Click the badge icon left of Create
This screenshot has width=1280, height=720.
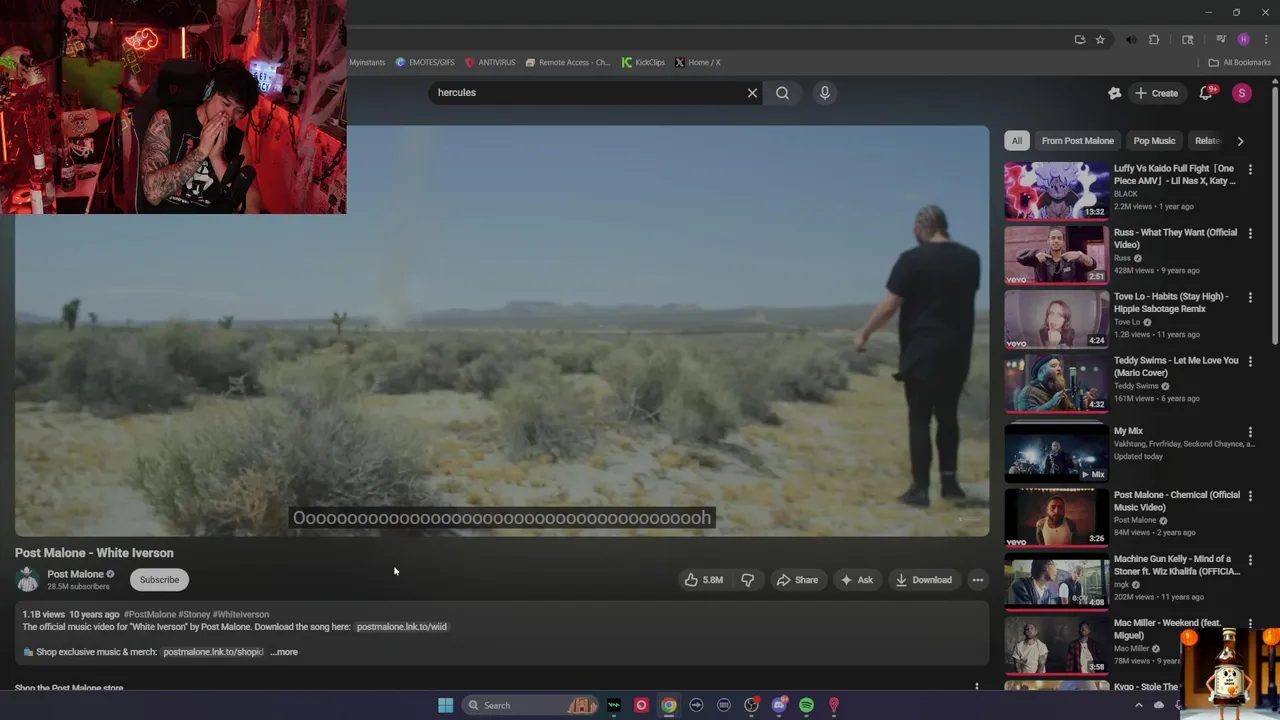[x=1114, y=93]
